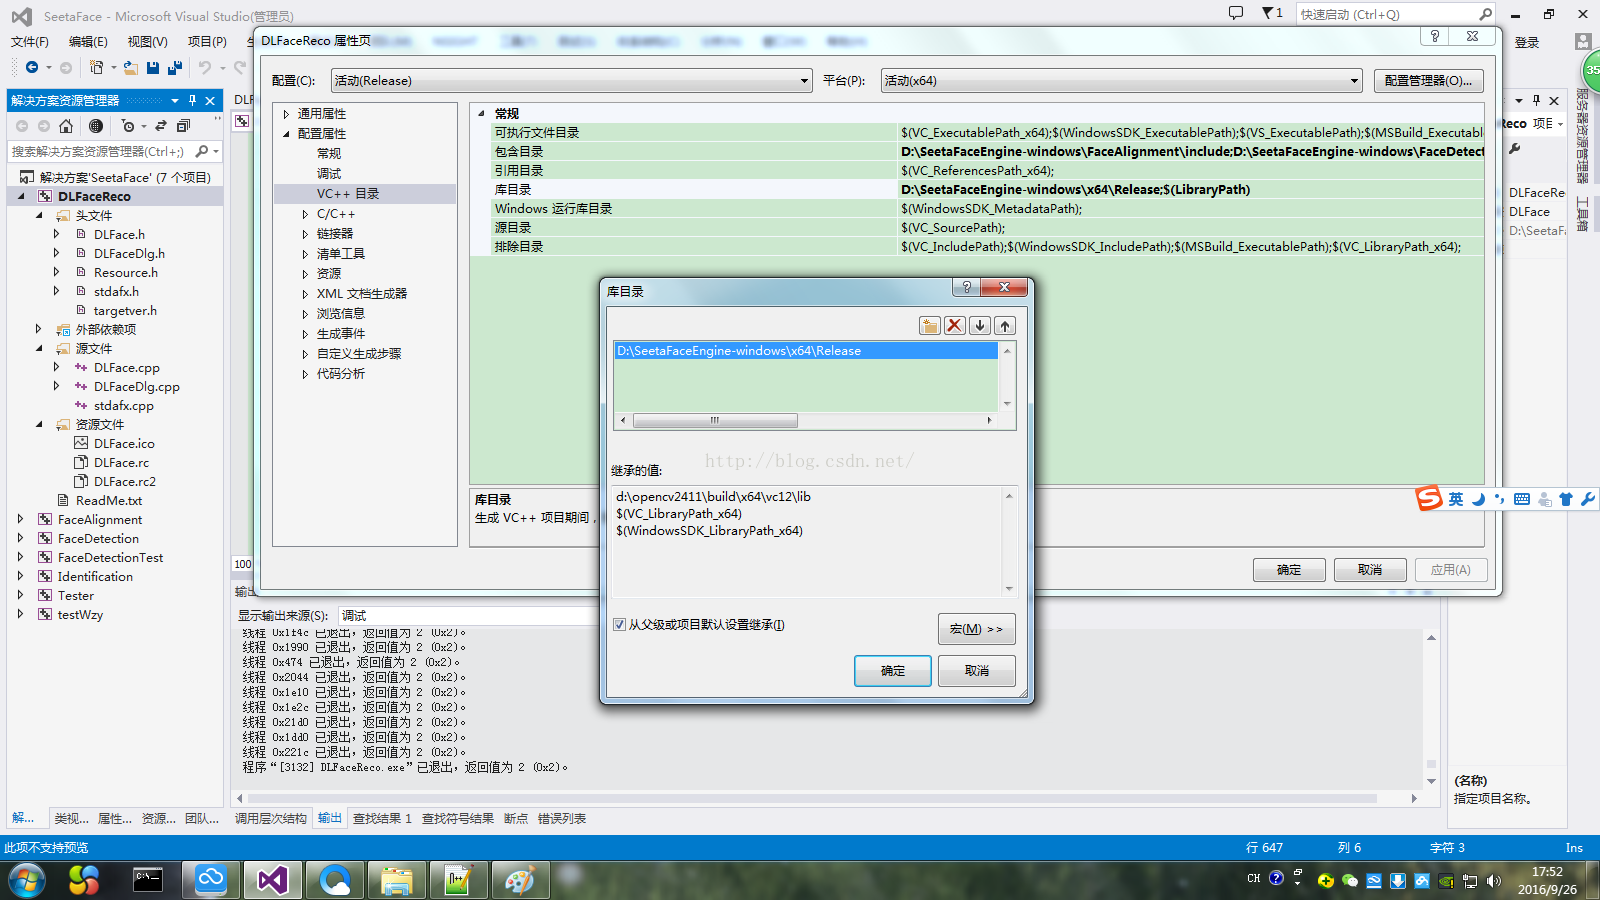Expand the 通用属性 tree node

[x=286, y=114]
